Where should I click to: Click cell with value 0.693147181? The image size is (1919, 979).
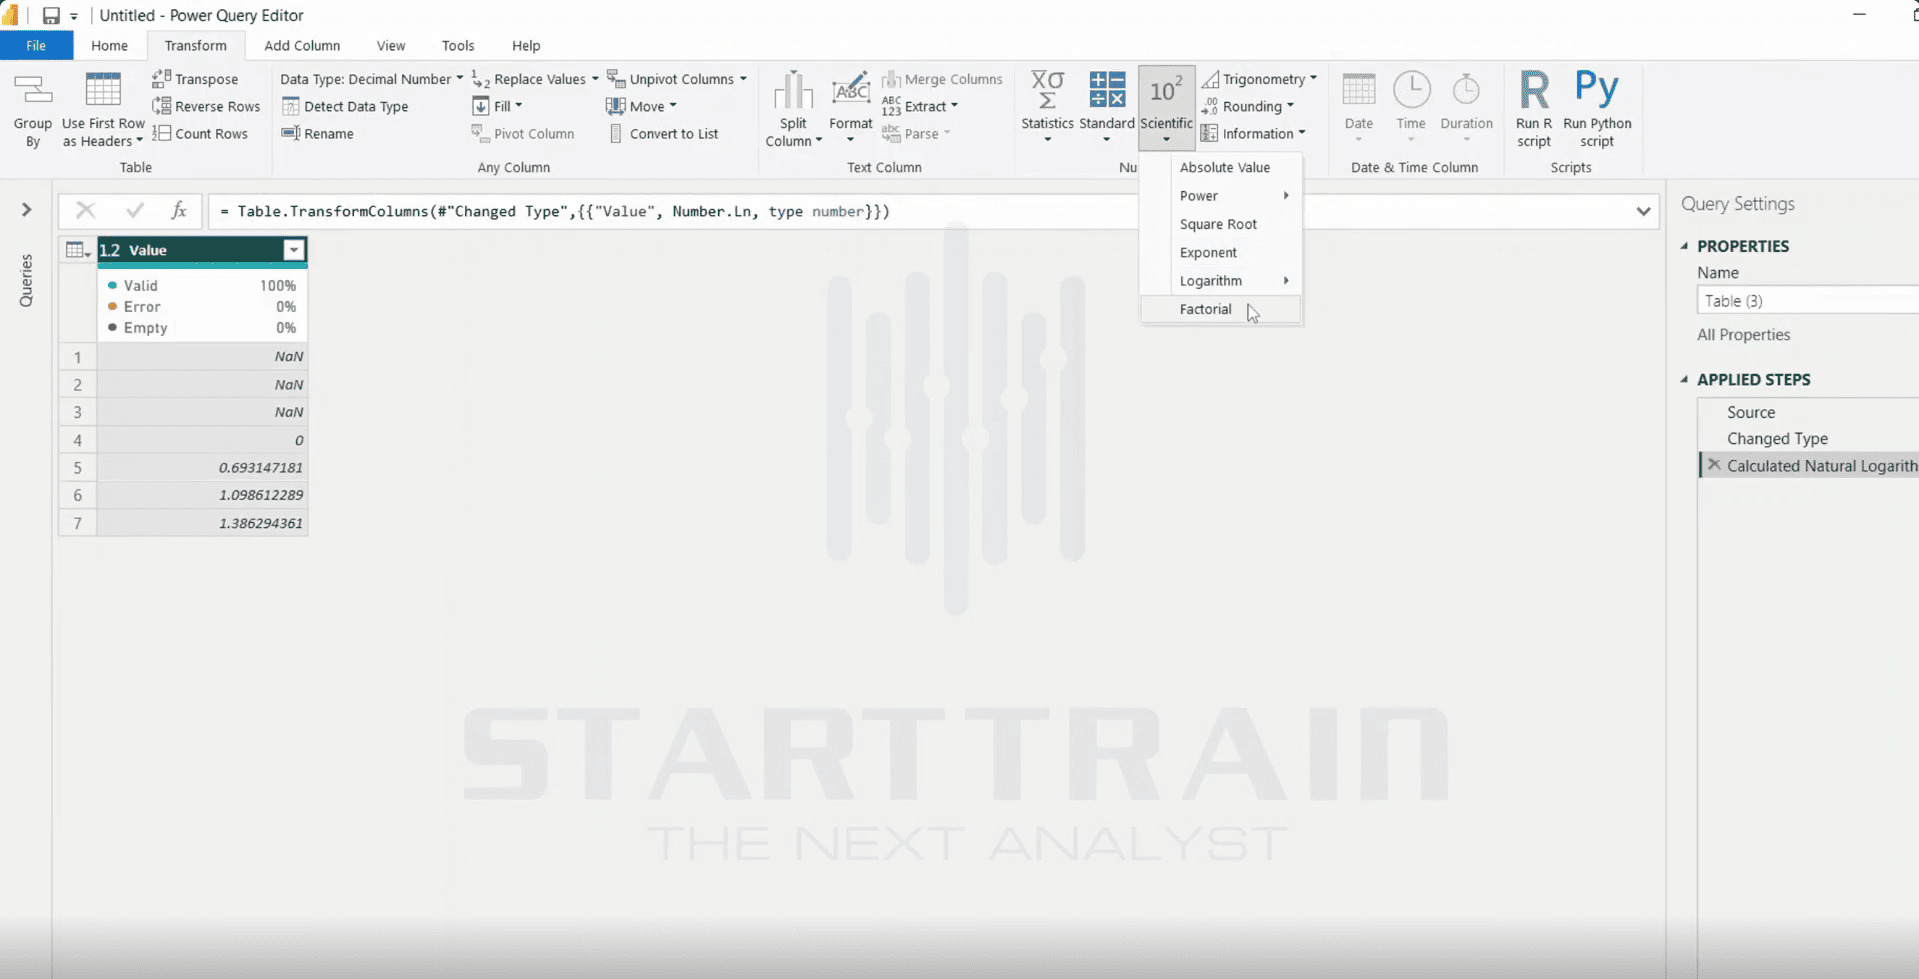tap(201, 467)
